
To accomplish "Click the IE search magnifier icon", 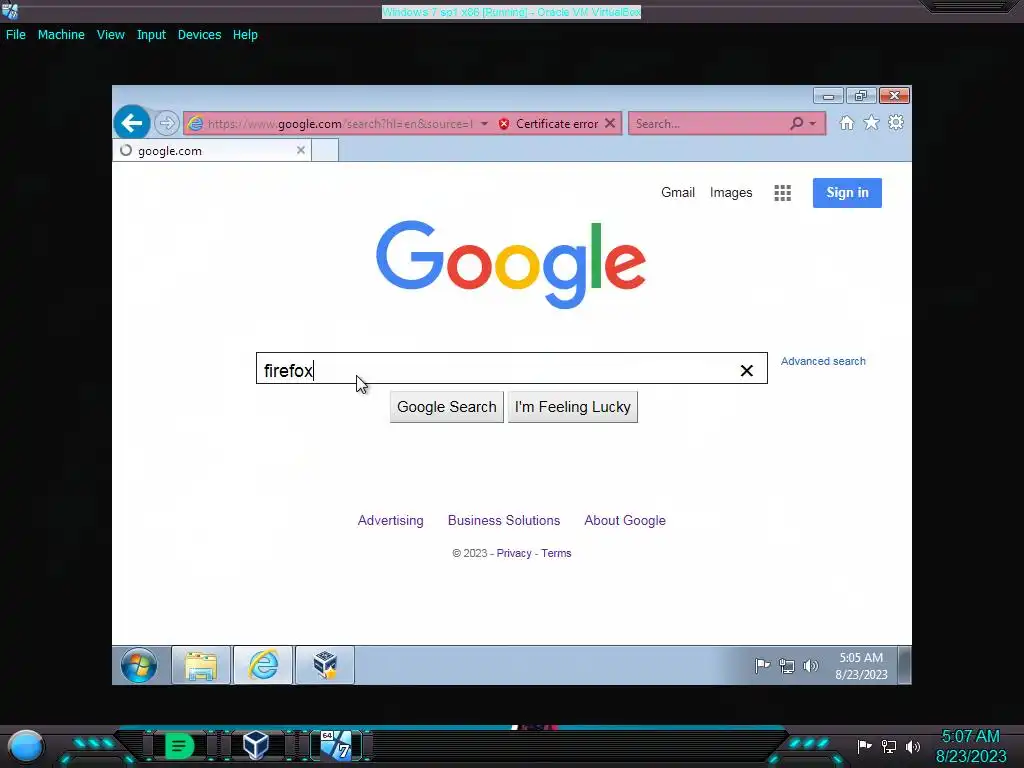I will click(x=797, y=123).
